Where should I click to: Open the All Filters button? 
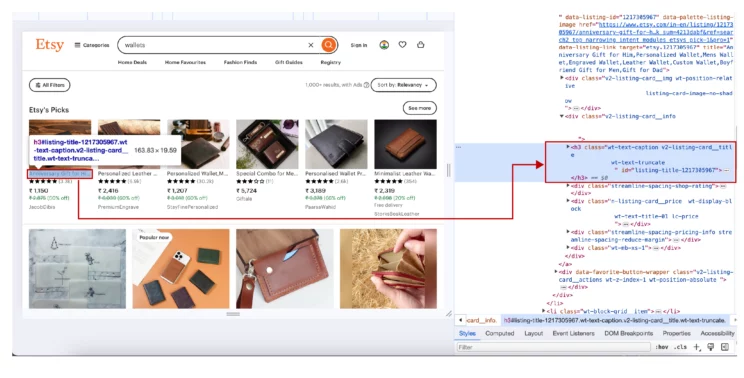[x=50, y=85]
